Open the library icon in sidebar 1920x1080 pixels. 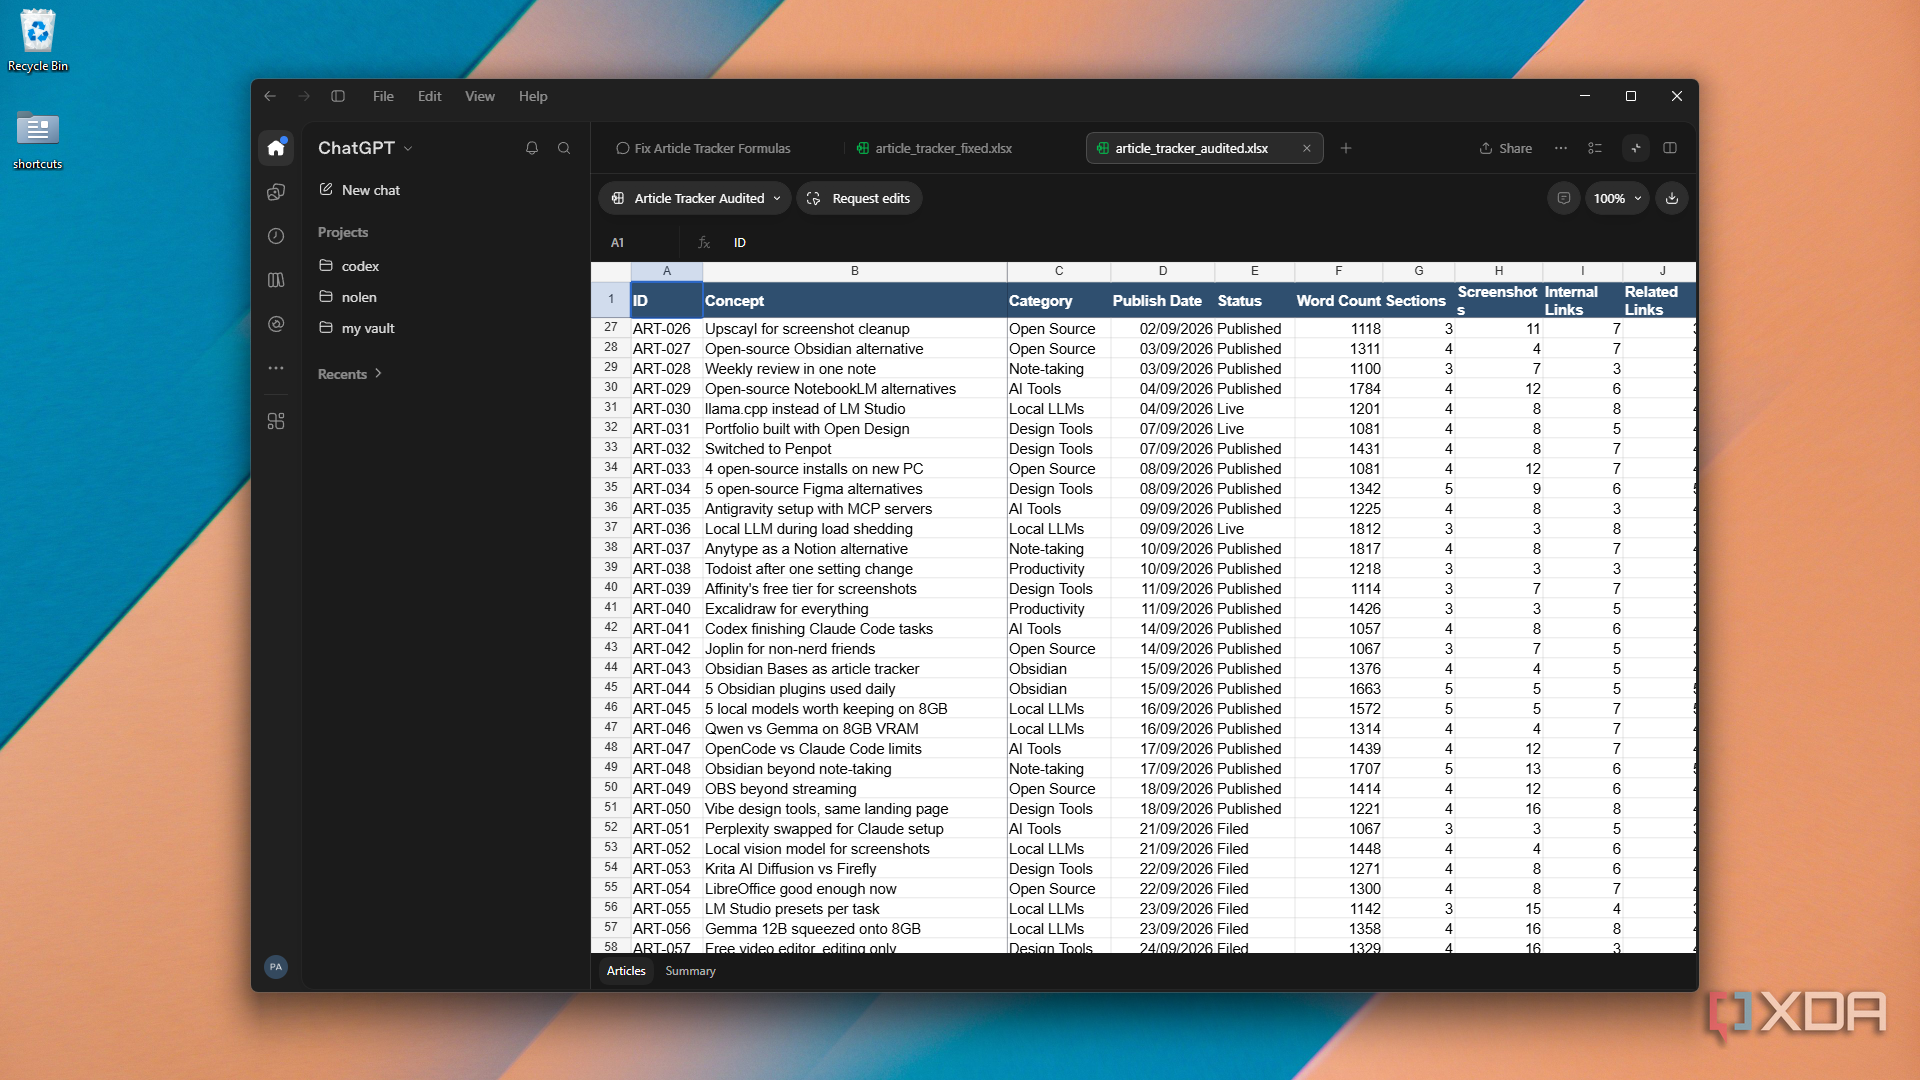point(276,280)
